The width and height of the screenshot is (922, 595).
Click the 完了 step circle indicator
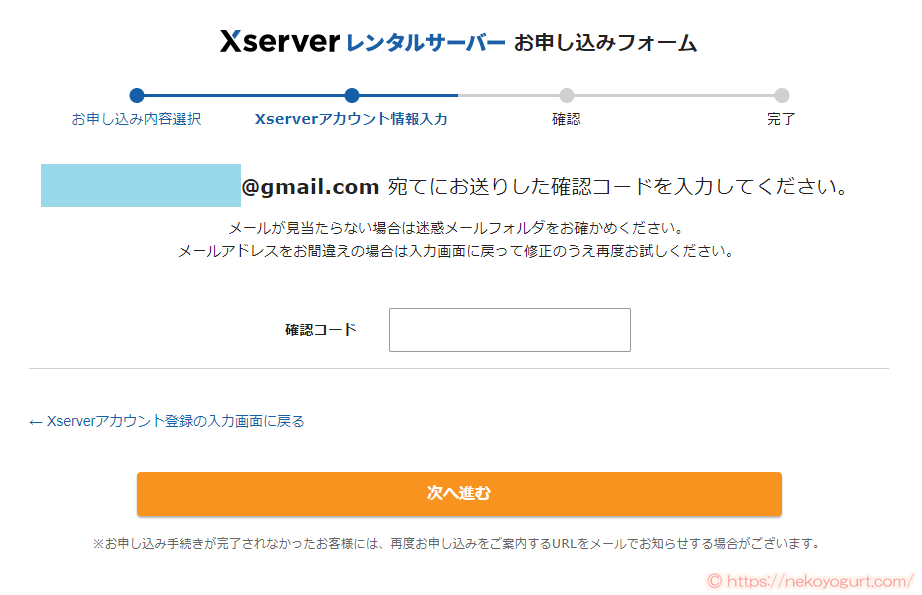point(782,96)
